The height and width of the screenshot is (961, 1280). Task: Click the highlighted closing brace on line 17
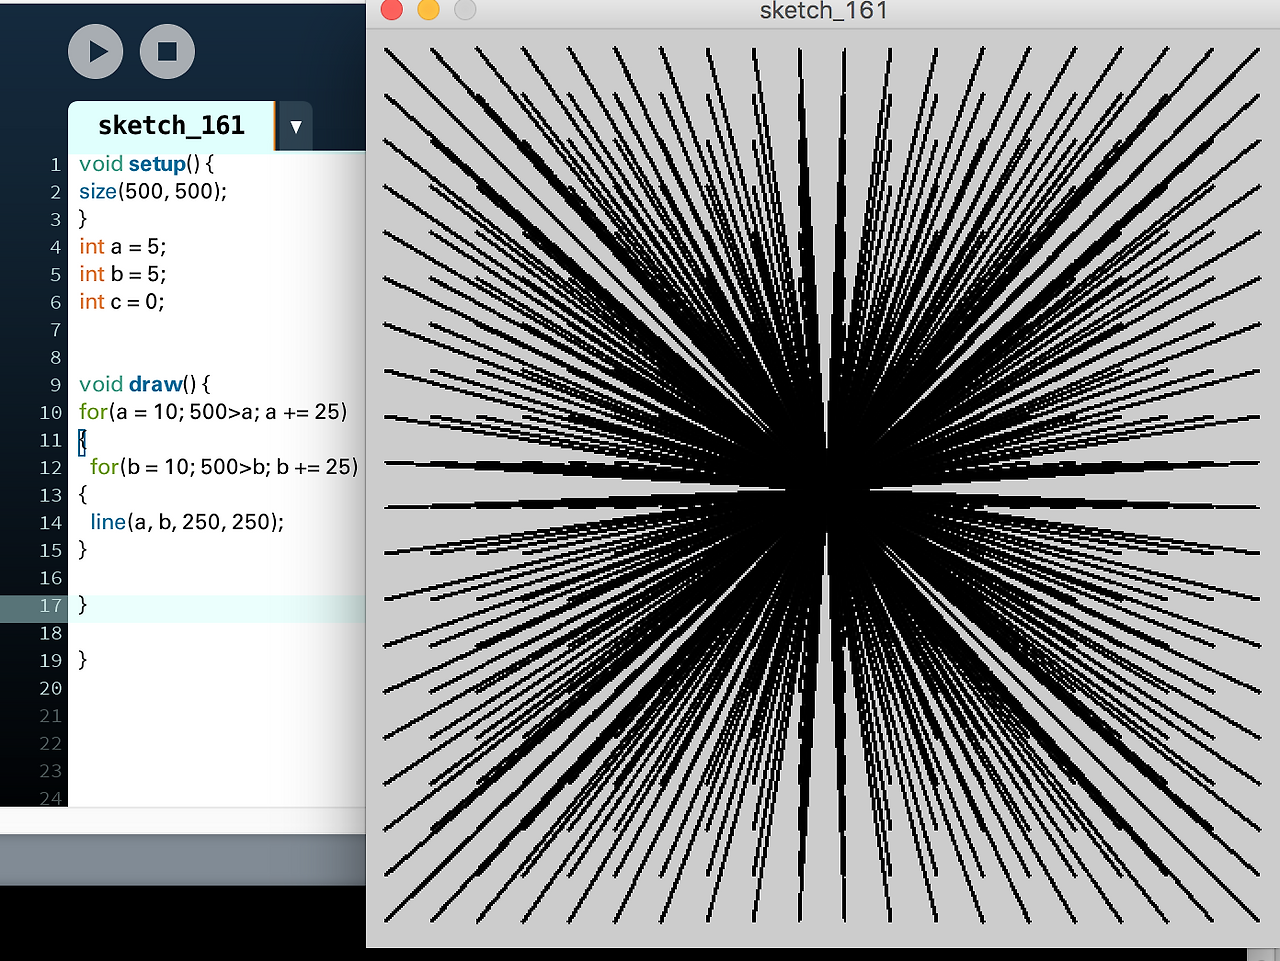83,605
